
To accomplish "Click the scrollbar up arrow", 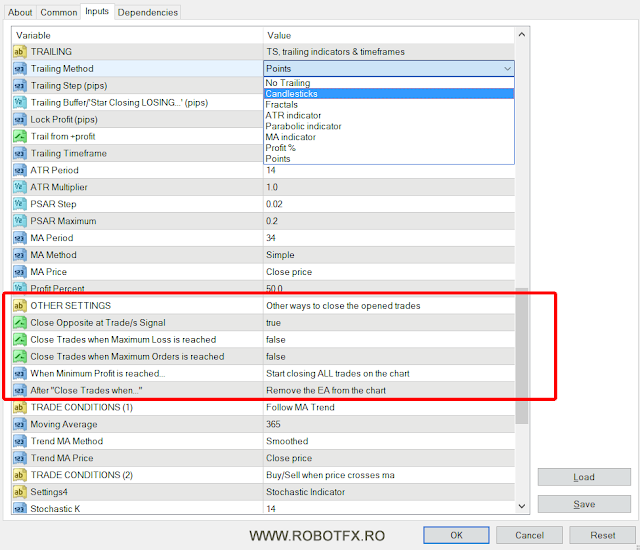I will pyautogui.click(x=522, y=35).
